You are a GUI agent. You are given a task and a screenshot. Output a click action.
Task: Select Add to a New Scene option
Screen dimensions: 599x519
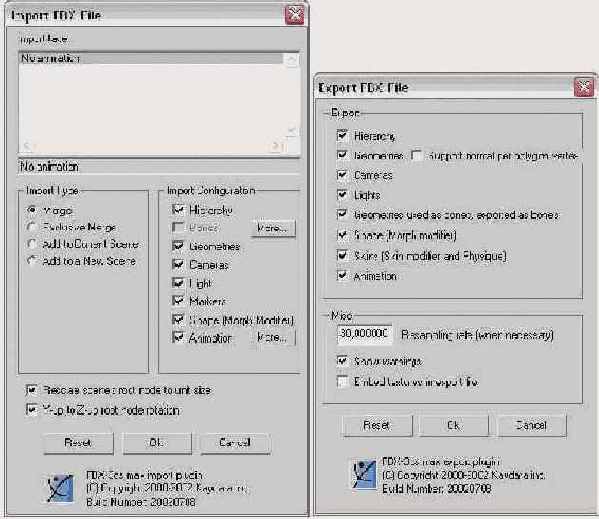(32, 260)
